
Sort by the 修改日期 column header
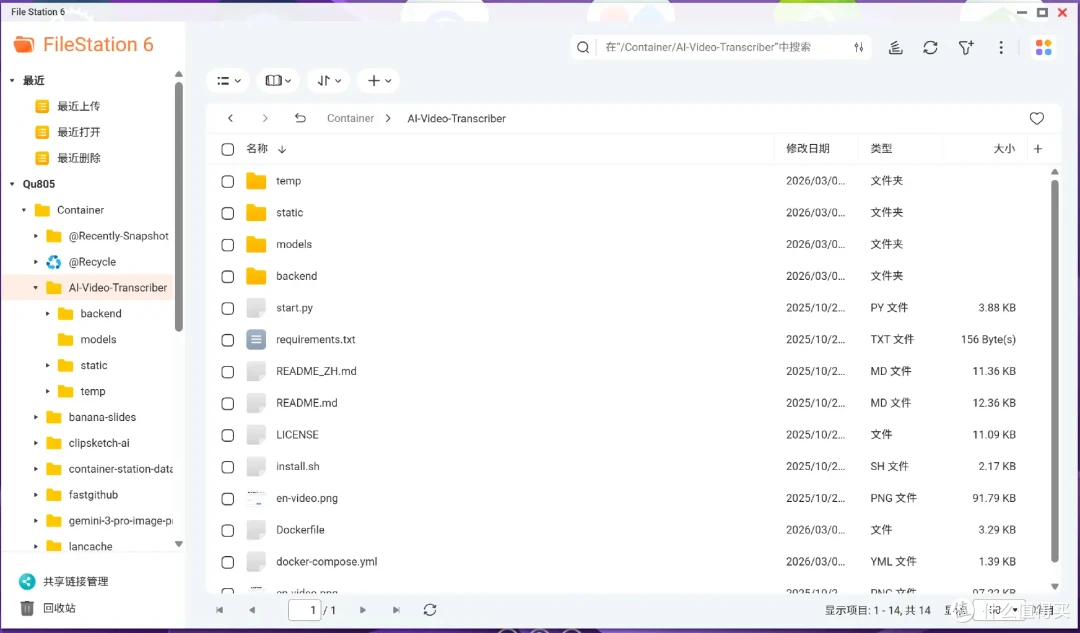(x=808, y=149)
